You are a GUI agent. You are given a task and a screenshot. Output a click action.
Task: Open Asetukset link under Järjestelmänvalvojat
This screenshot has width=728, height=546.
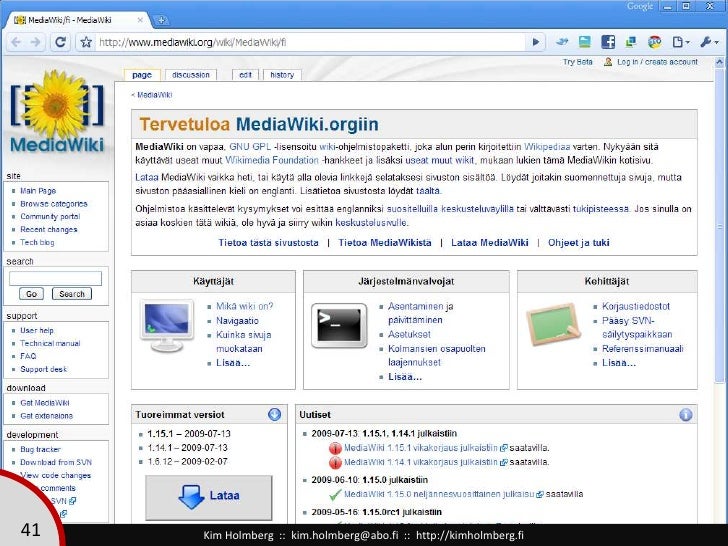pos(409,334)
